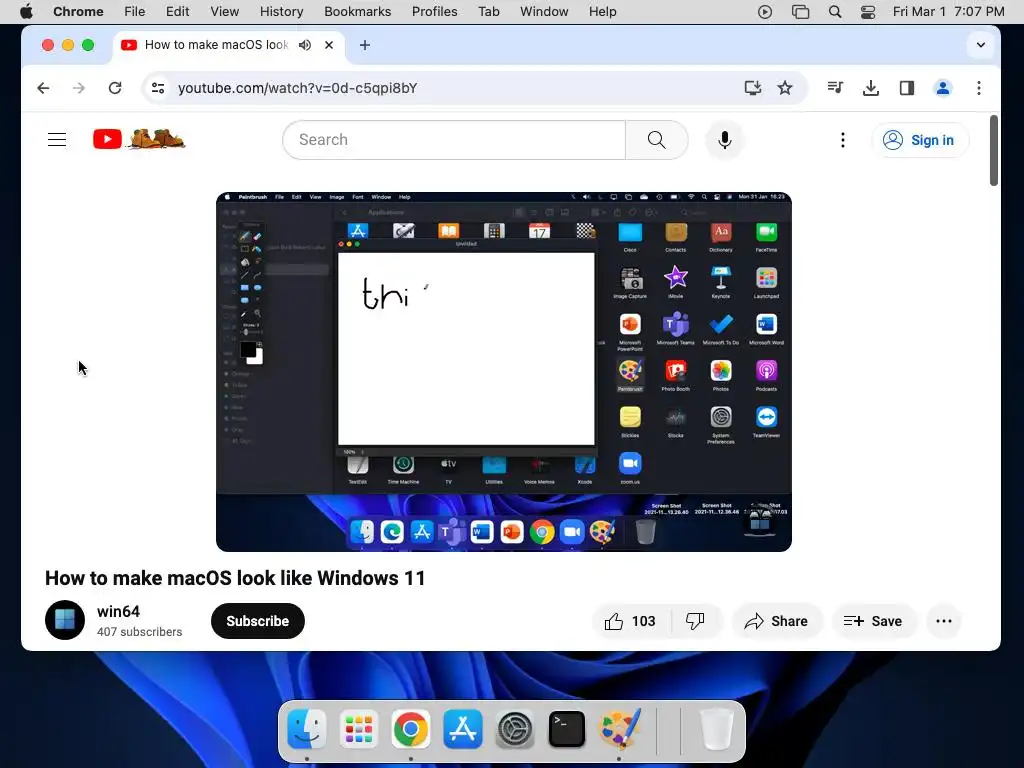1024x768 pixels.
Task: Open more actions ellipsis under the video
Action: 944,621
